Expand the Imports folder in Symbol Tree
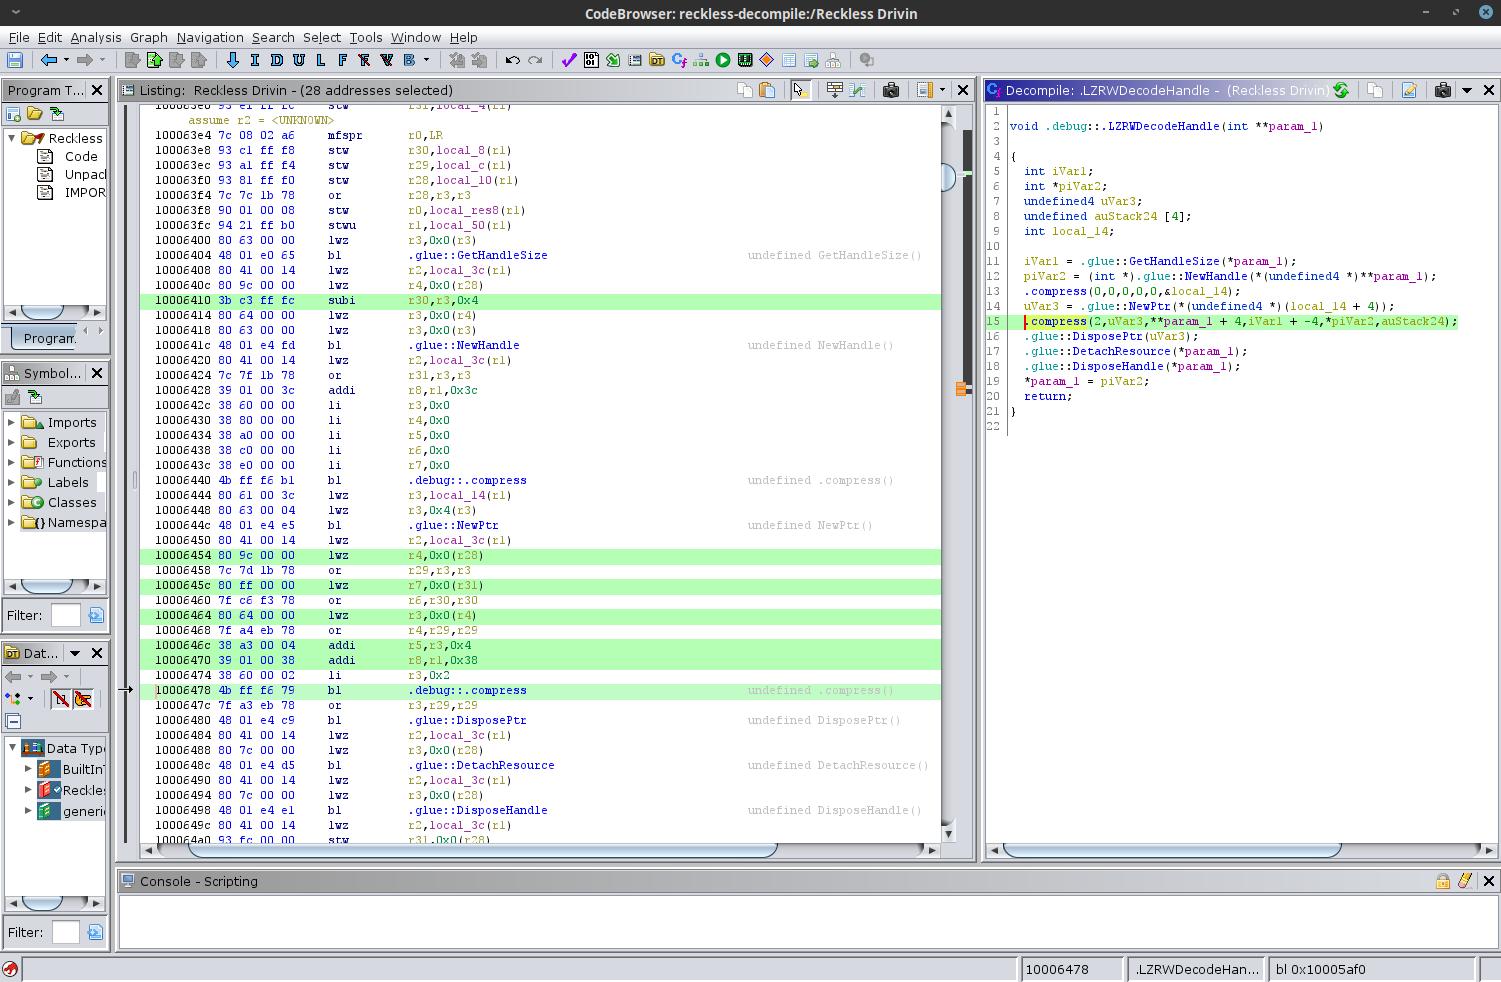Image resolution: width=1501 pixels, height=982 pixels. [12, 422]
